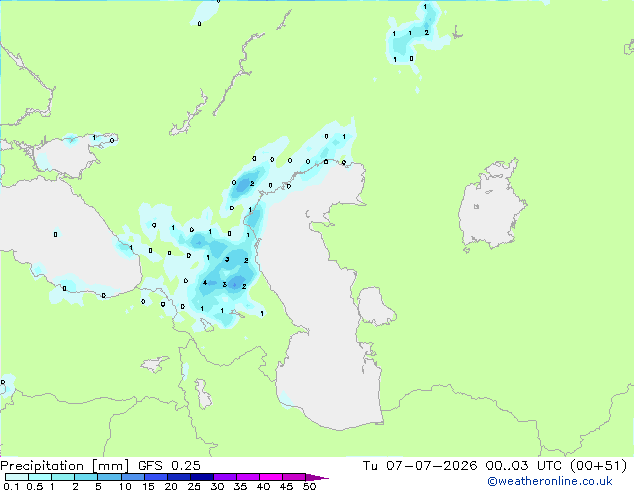Select the 35–40 mm legend swatch
The width and height of the screenshot is (634, 490).
[247, 477]
